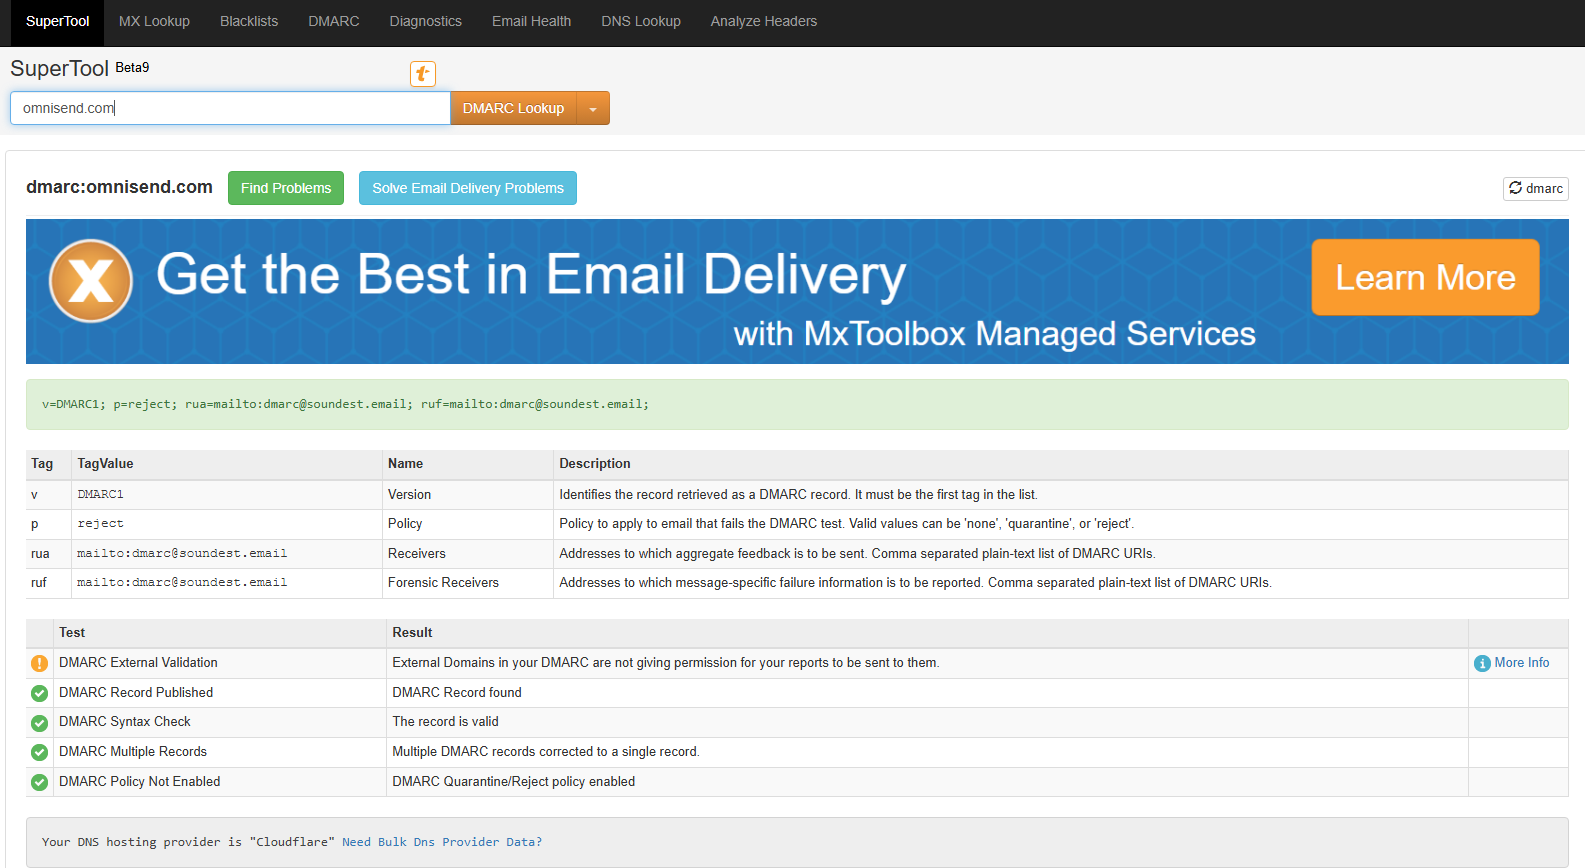Open the Analyze Headers tab

tap(764, 21)
